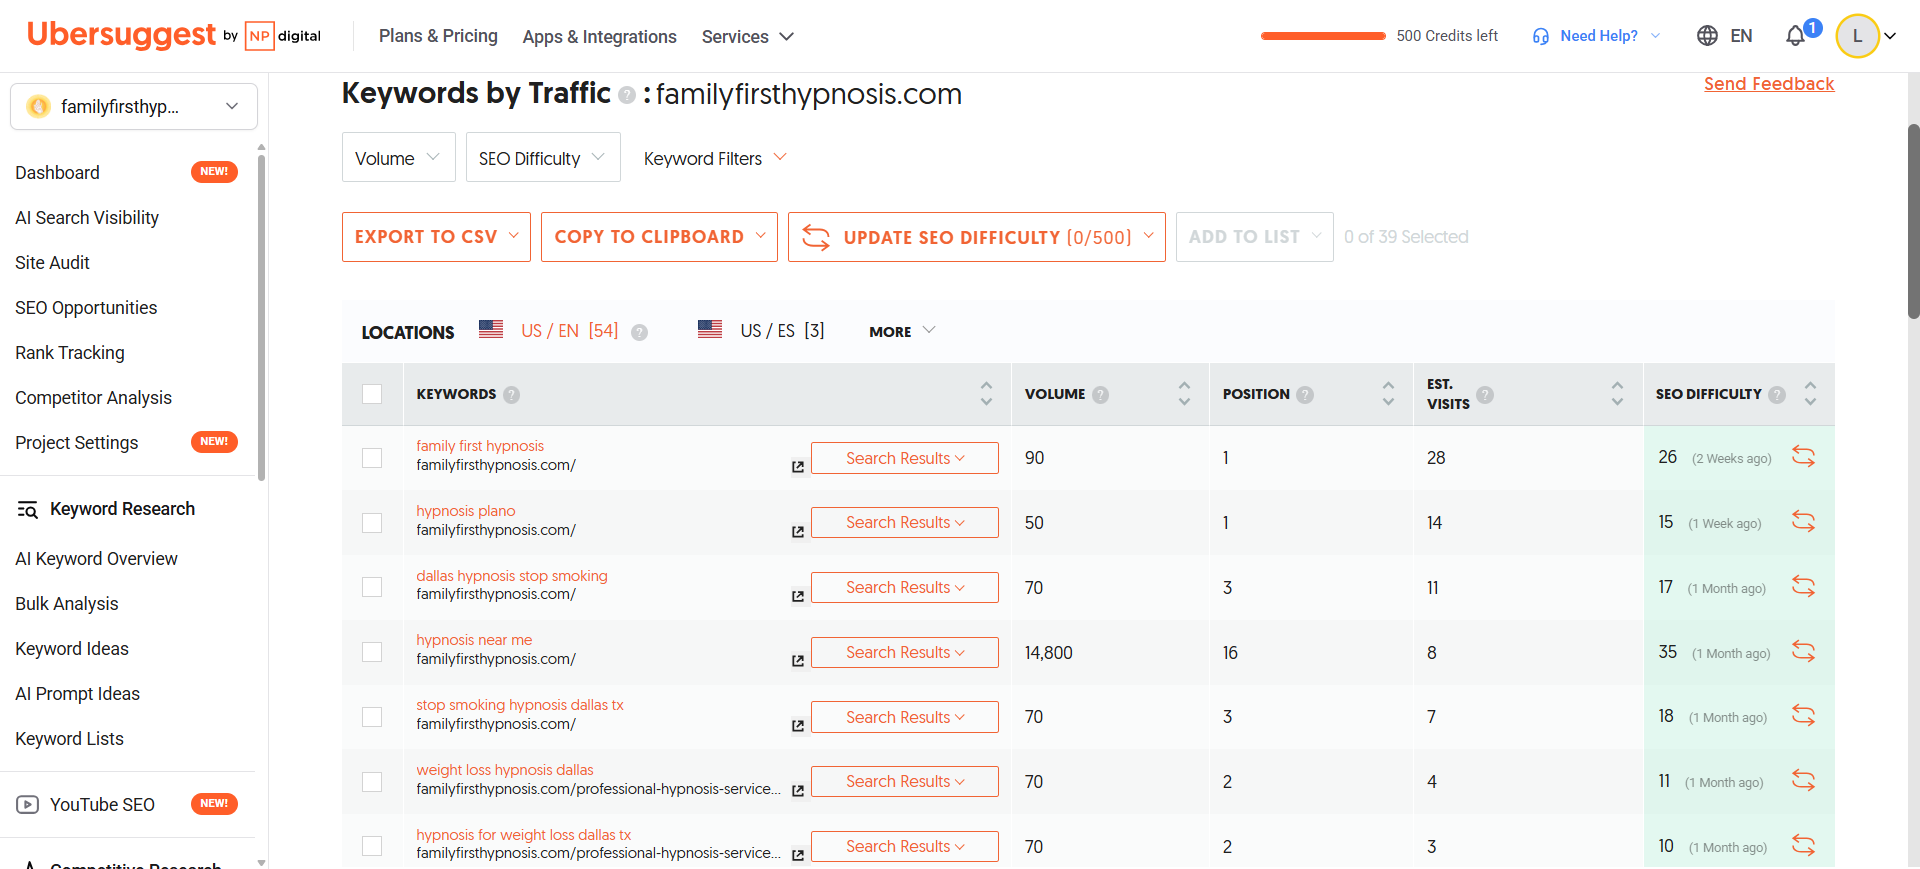
Task: Click the user profile avatar L
Action: pyautogui.click(x=1857, y=36)
